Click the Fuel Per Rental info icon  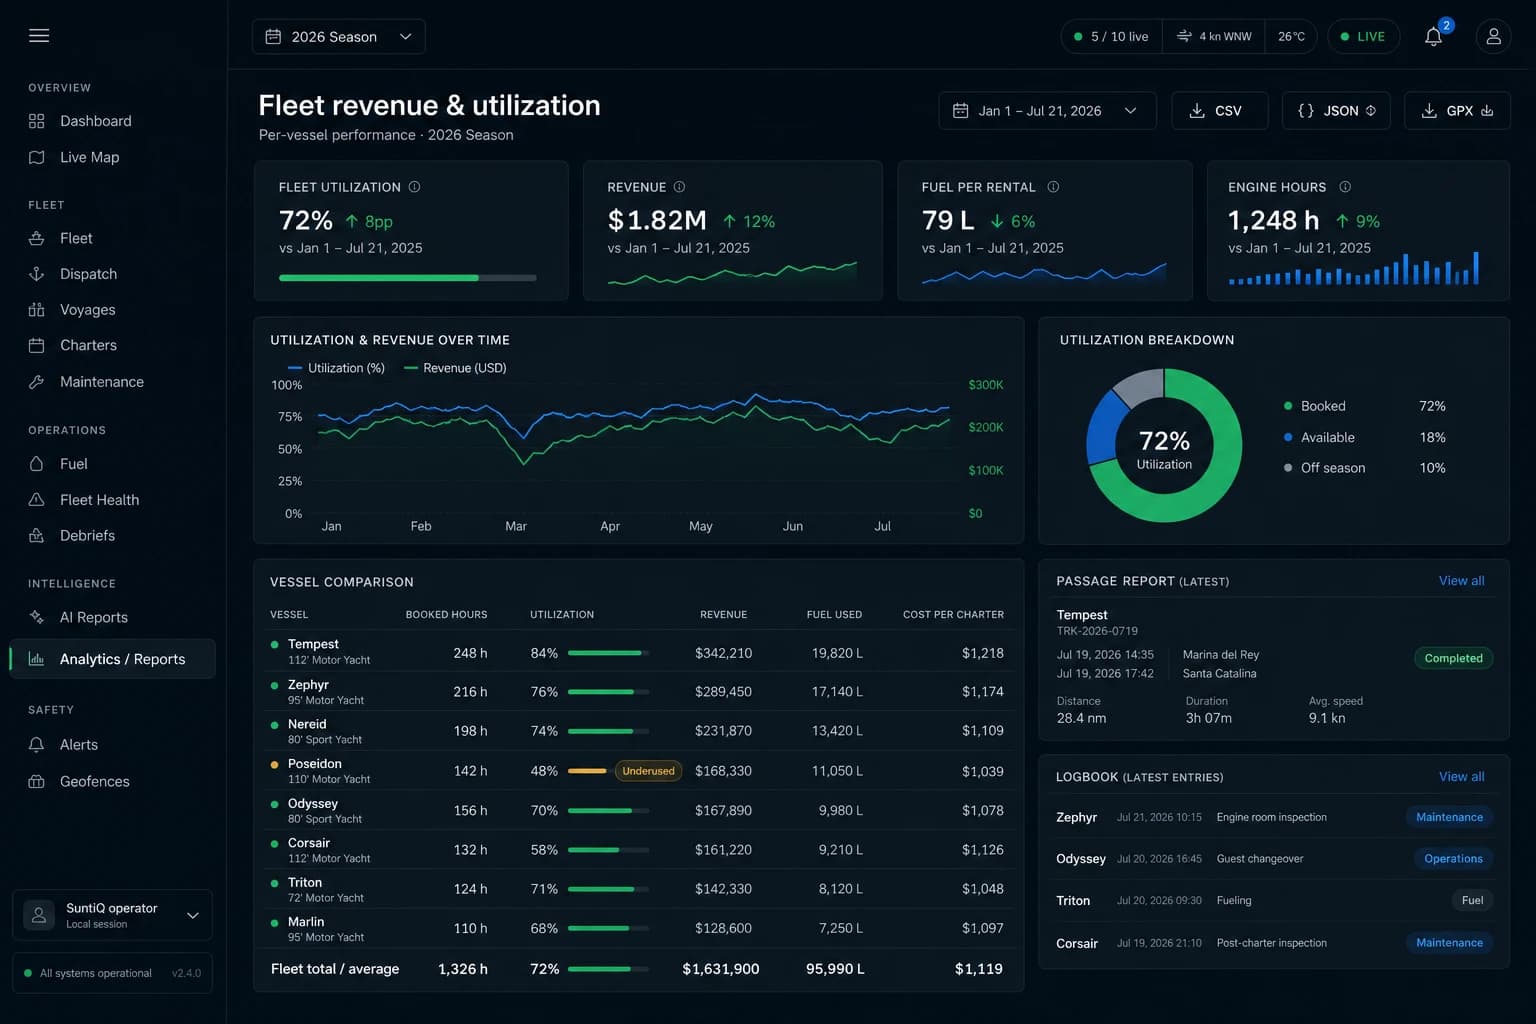[x=1053, y=187]
